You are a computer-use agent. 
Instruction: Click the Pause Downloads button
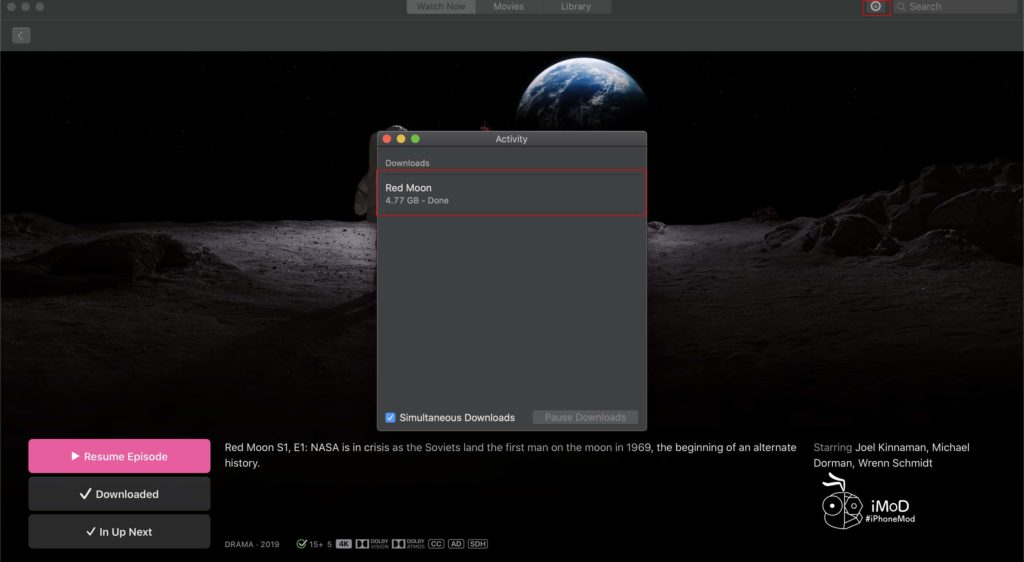pyautogui.click(x=585, y=418)
